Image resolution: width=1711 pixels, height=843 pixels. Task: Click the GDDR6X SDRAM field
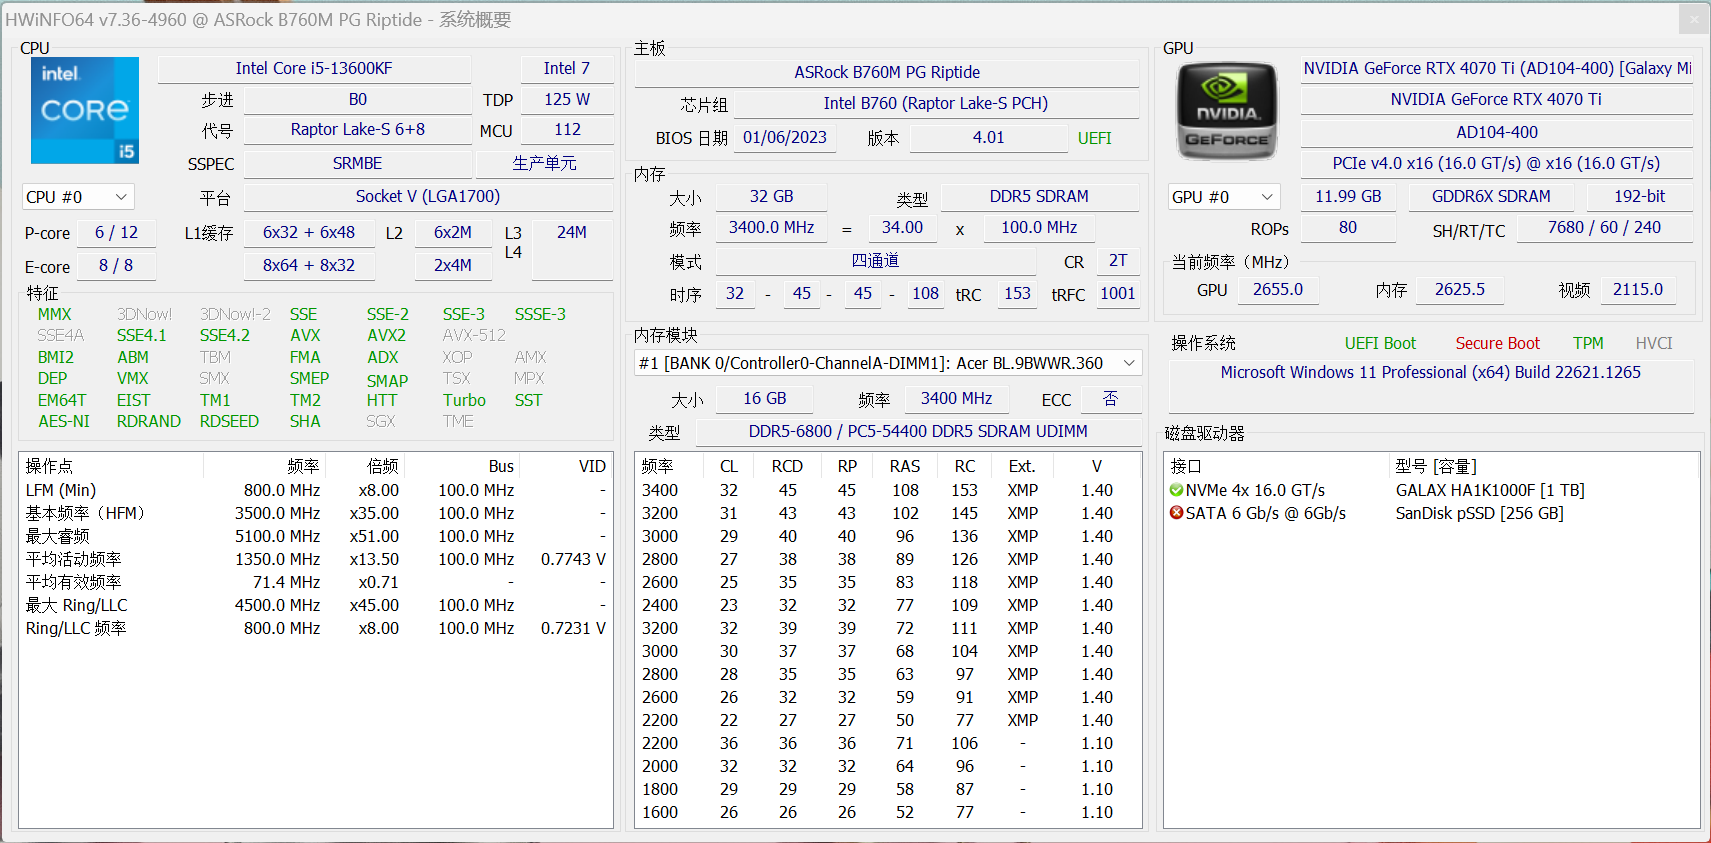coord(1491,196)
